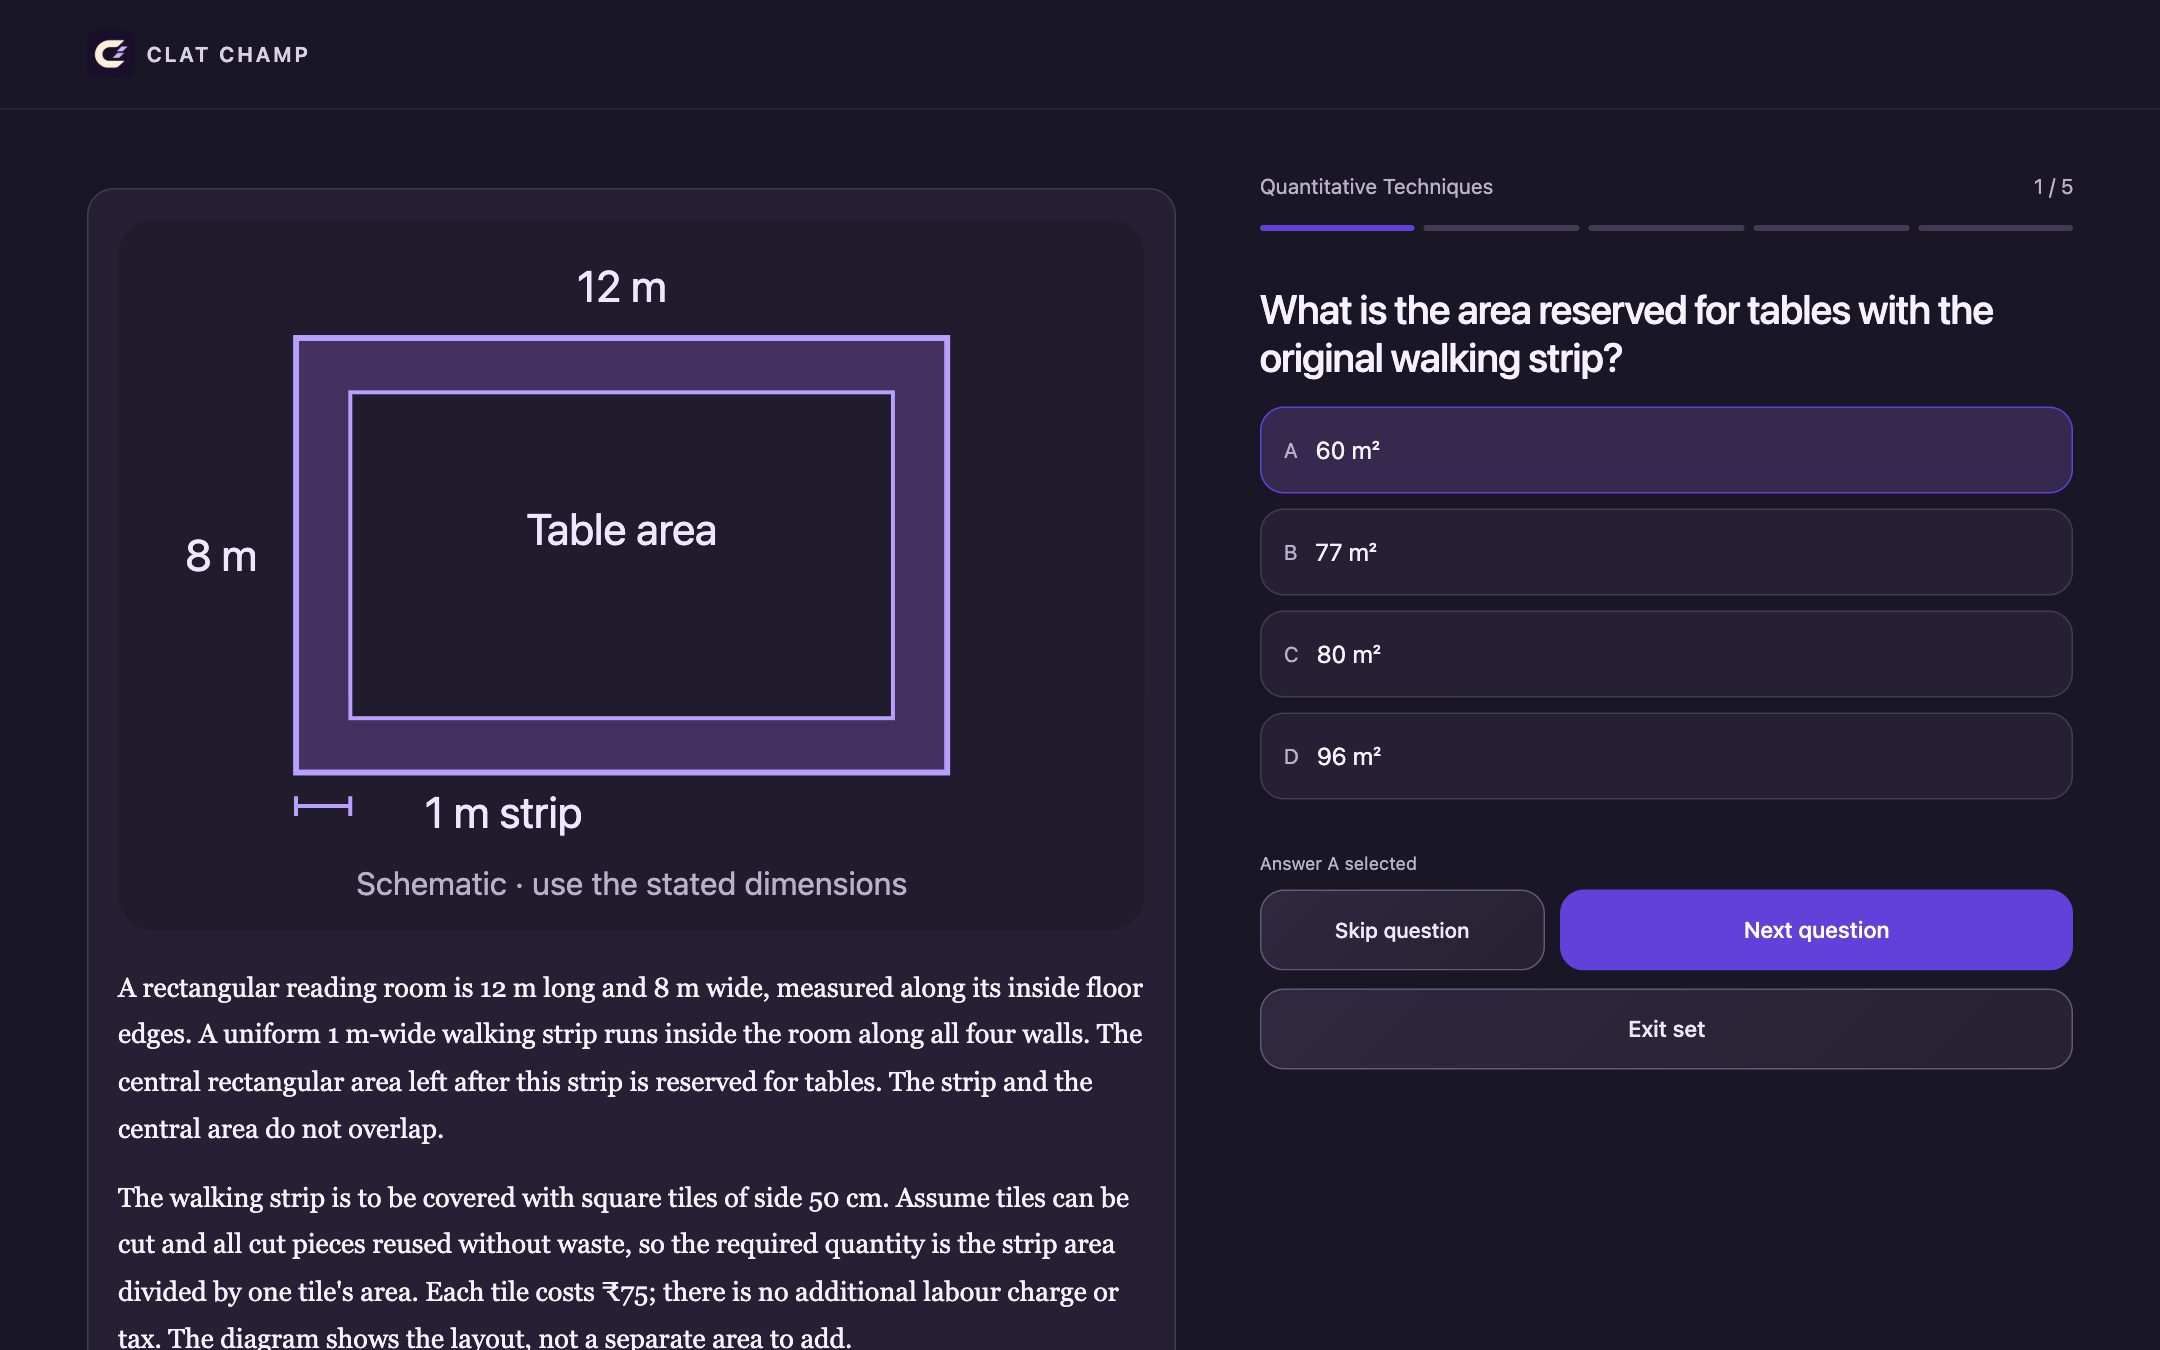Click the 8 m dimension label
2160x1350 pixels.
(221, 556)
